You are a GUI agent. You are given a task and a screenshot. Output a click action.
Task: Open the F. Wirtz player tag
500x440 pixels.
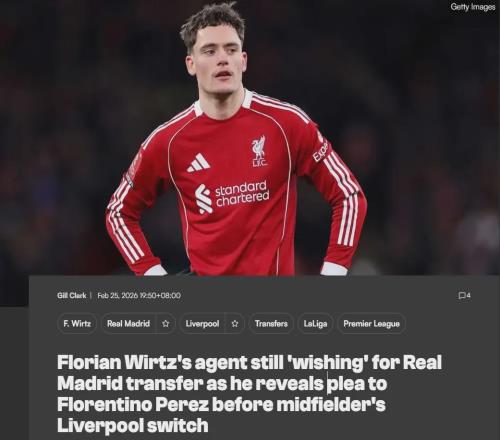(77, 324)
